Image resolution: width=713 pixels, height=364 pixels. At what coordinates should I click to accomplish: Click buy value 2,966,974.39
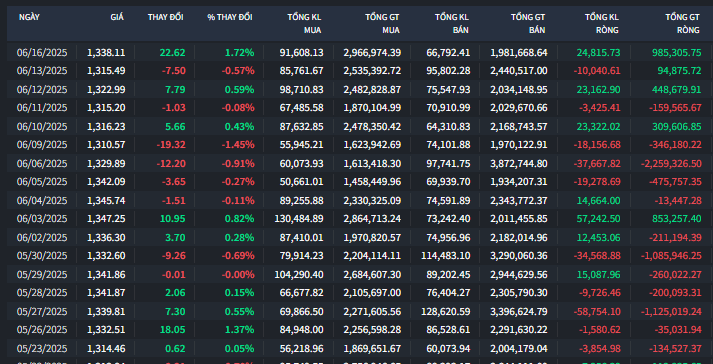372,52
